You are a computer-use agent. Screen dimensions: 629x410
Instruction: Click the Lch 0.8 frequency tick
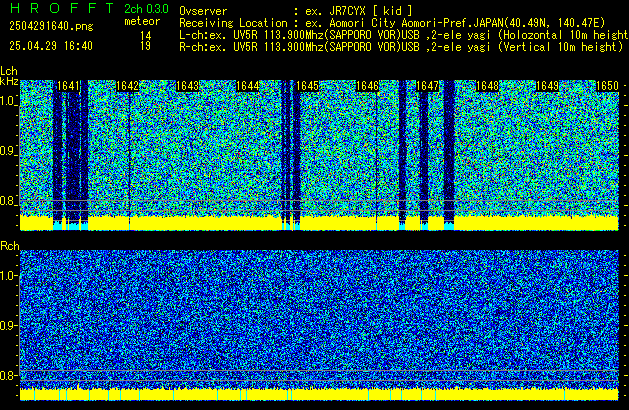8,201
